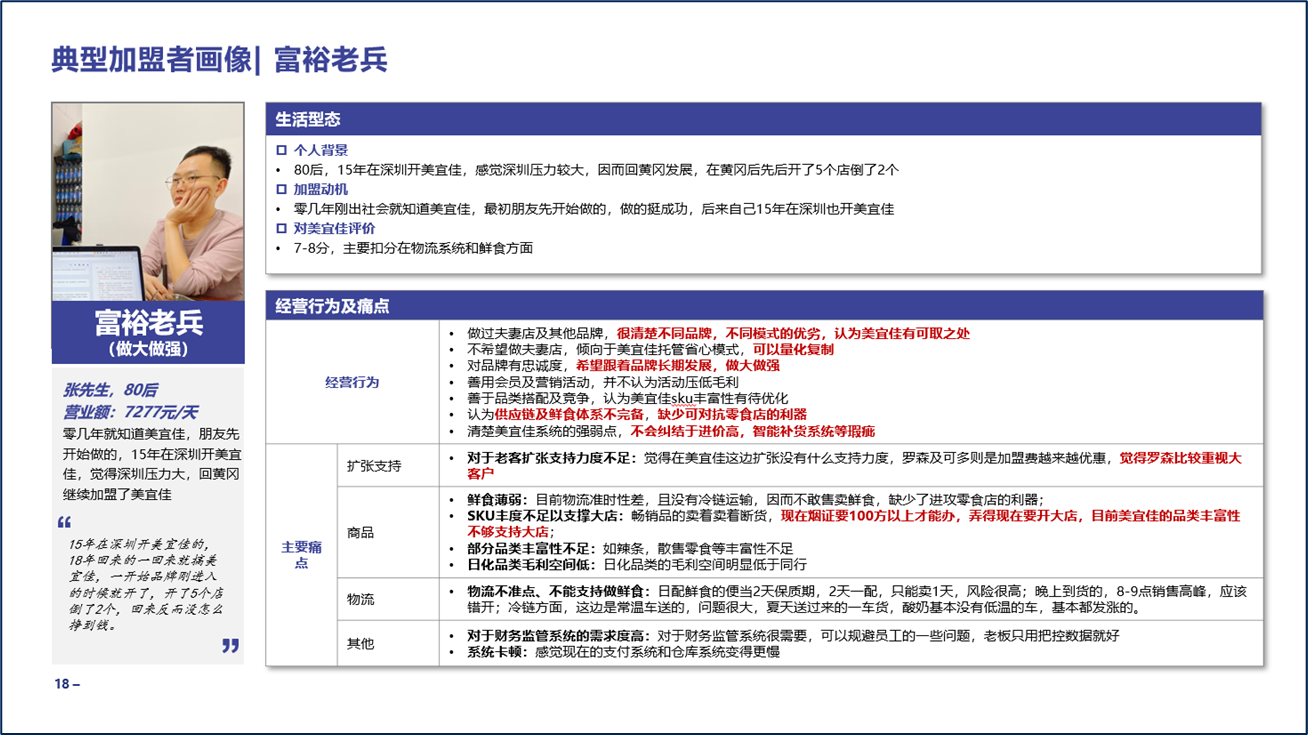
Task: Click the large 富裕老兵 persona label under the photo
Action: [148, 322]
